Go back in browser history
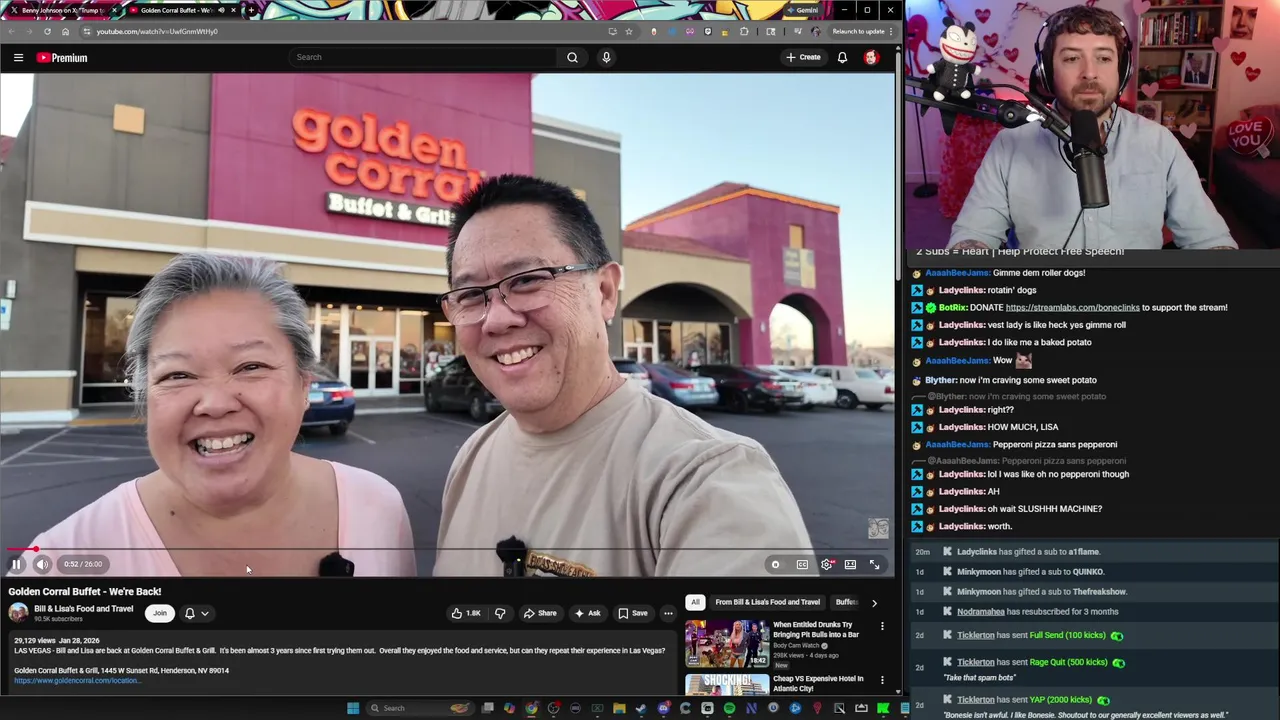The image size is (1280, 720). pyautogui.click(x=11, y=31)
